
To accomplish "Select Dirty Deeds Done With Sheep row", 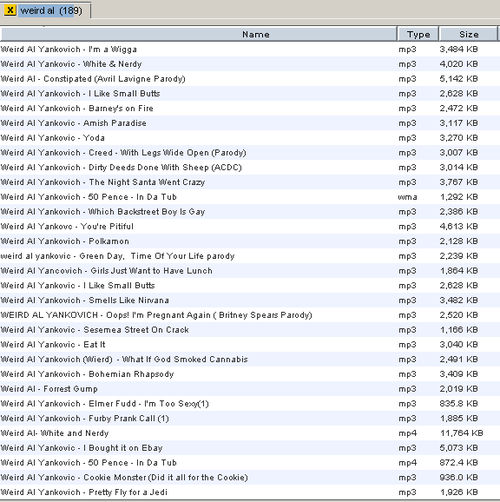I will point(250,167).
